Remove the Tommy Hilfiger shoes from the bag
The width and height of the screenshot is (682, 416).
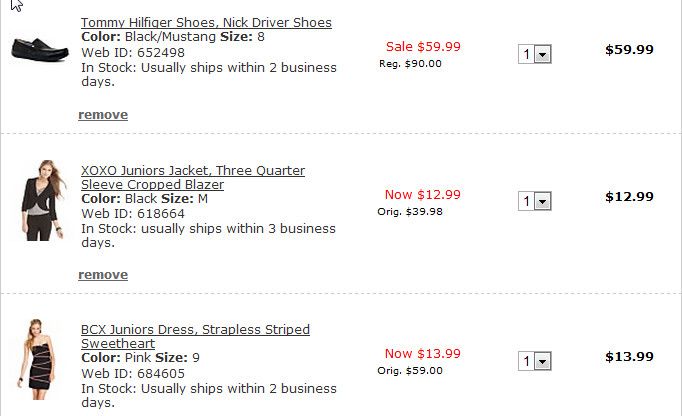coord(103,115)
